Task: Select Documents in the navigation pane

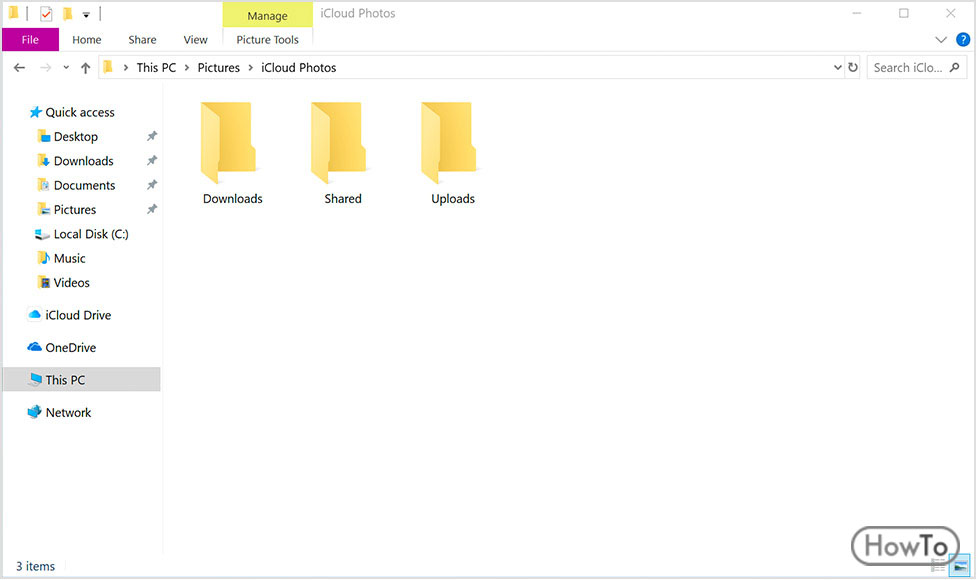Action: point(76,185)
